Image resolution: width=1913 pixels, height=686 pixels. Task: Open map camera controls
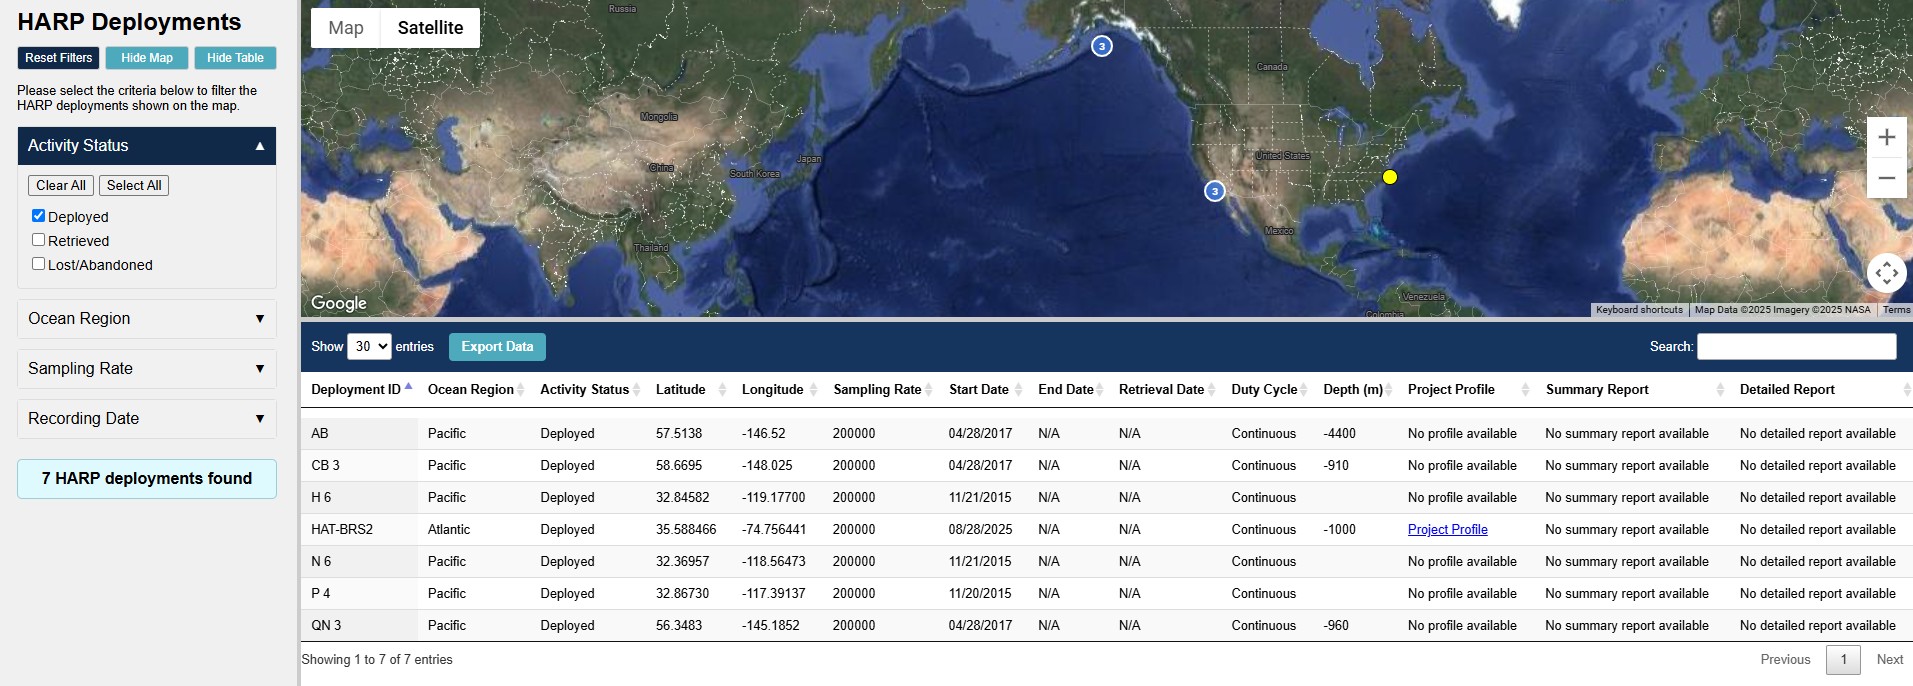click(x=1886, y=272)
